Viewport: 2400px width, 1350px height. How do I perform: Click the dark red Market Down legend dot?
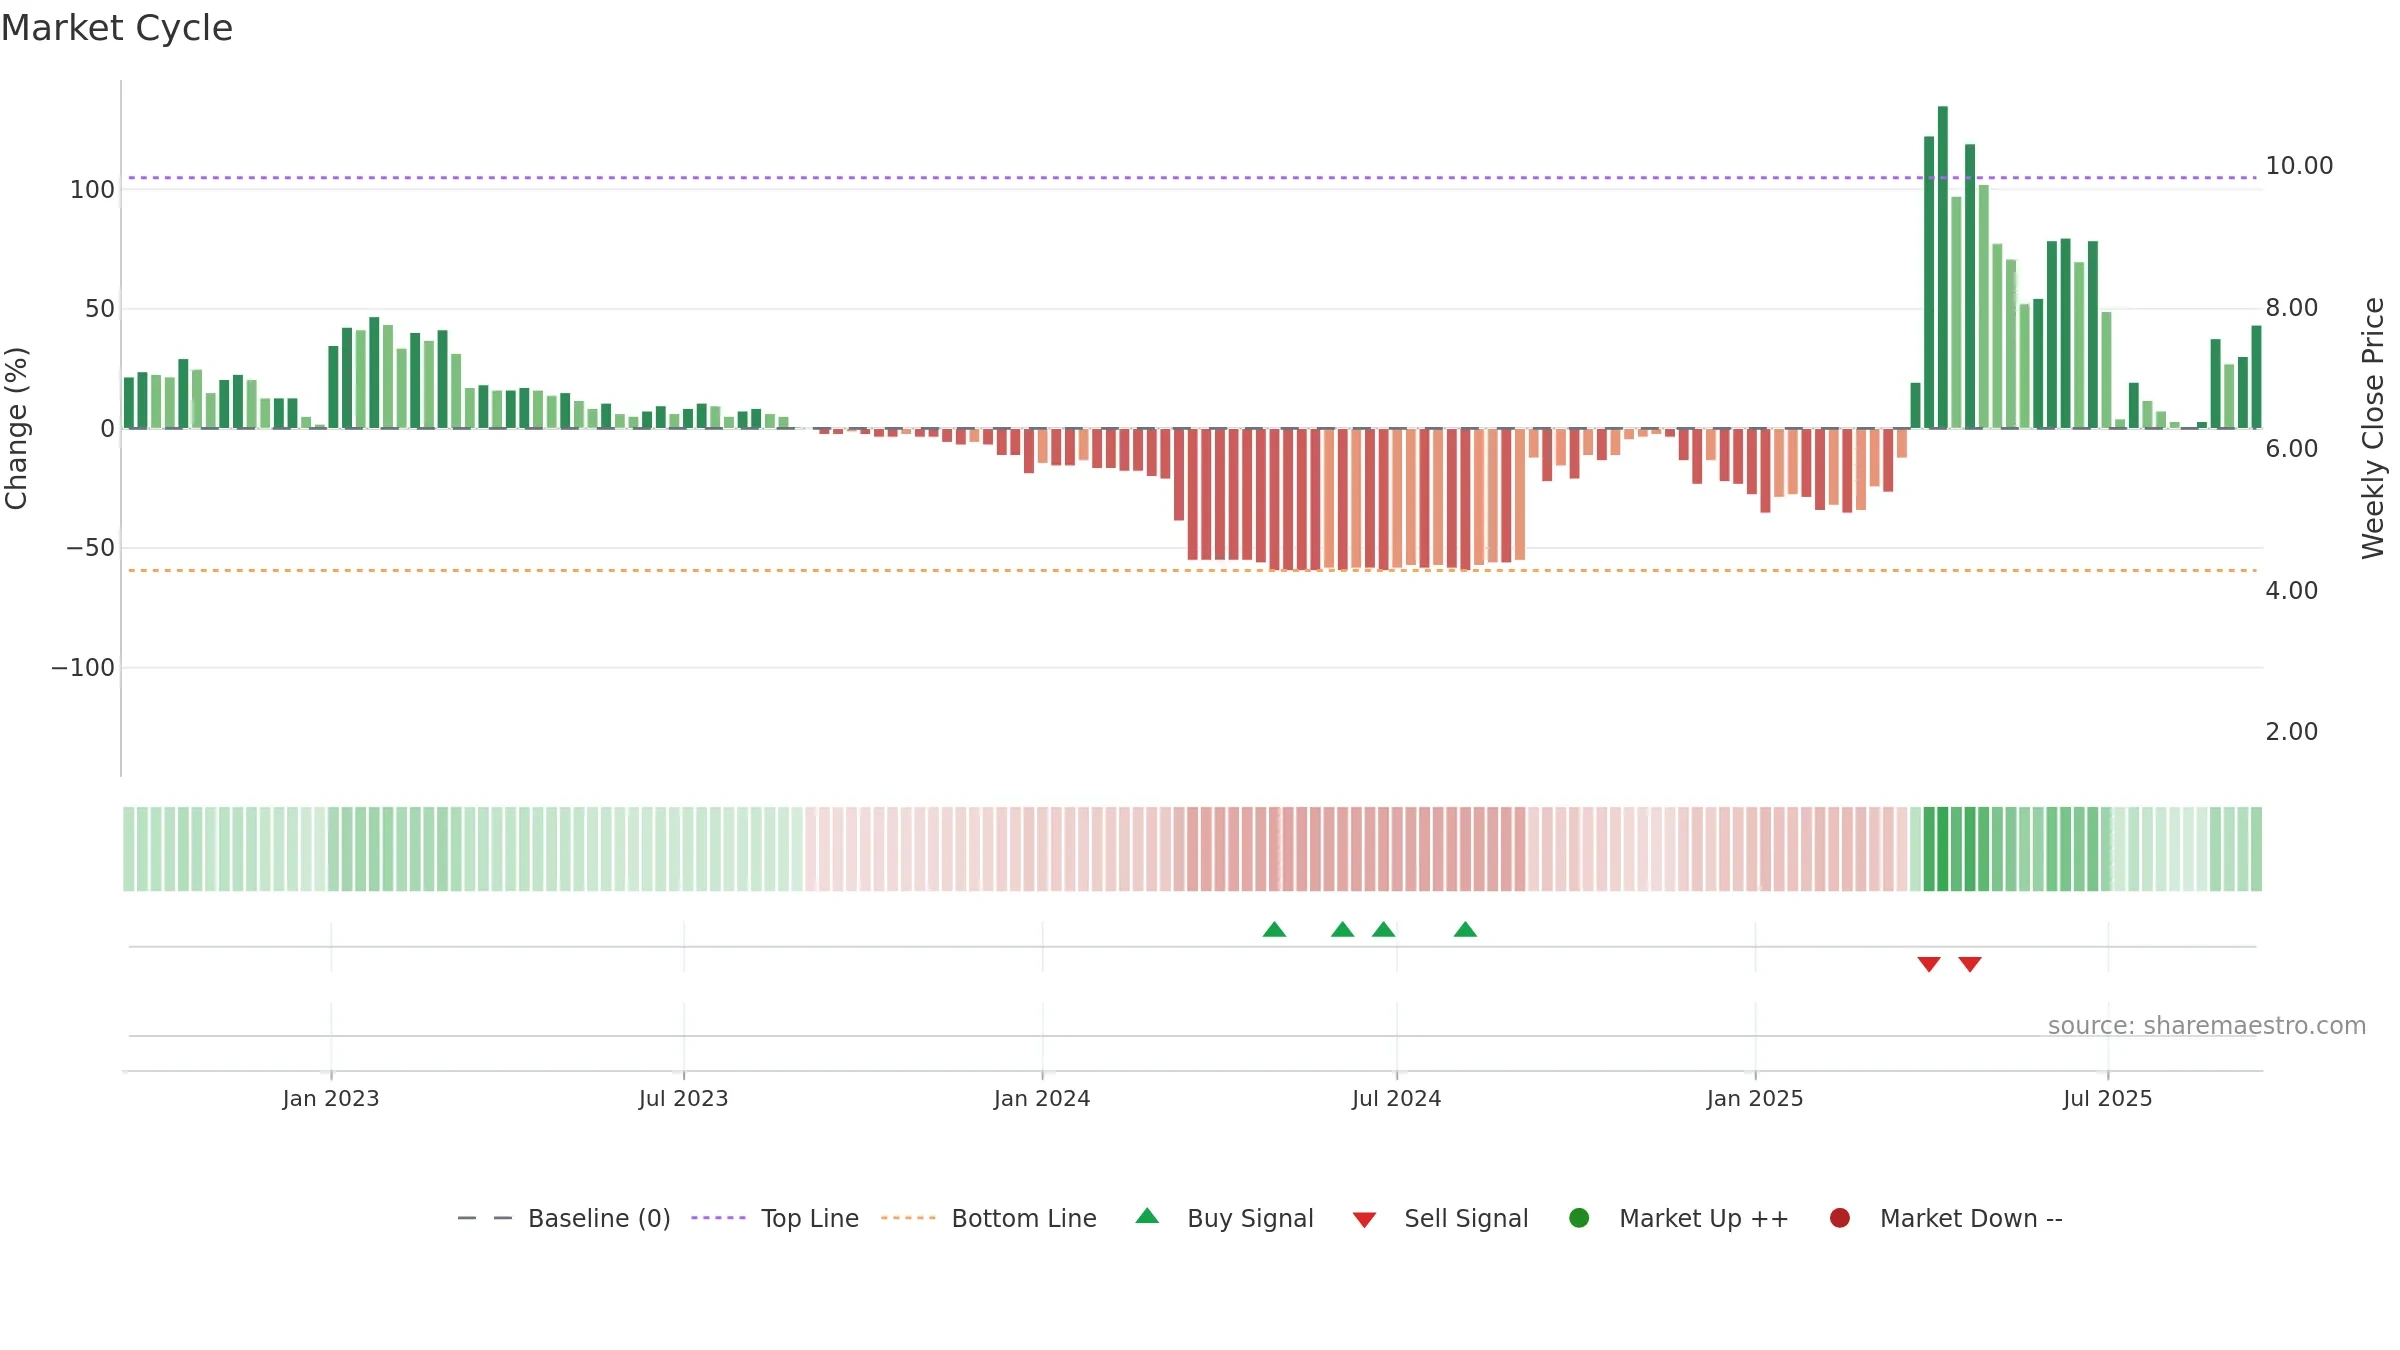(x=1840, y=1218)
